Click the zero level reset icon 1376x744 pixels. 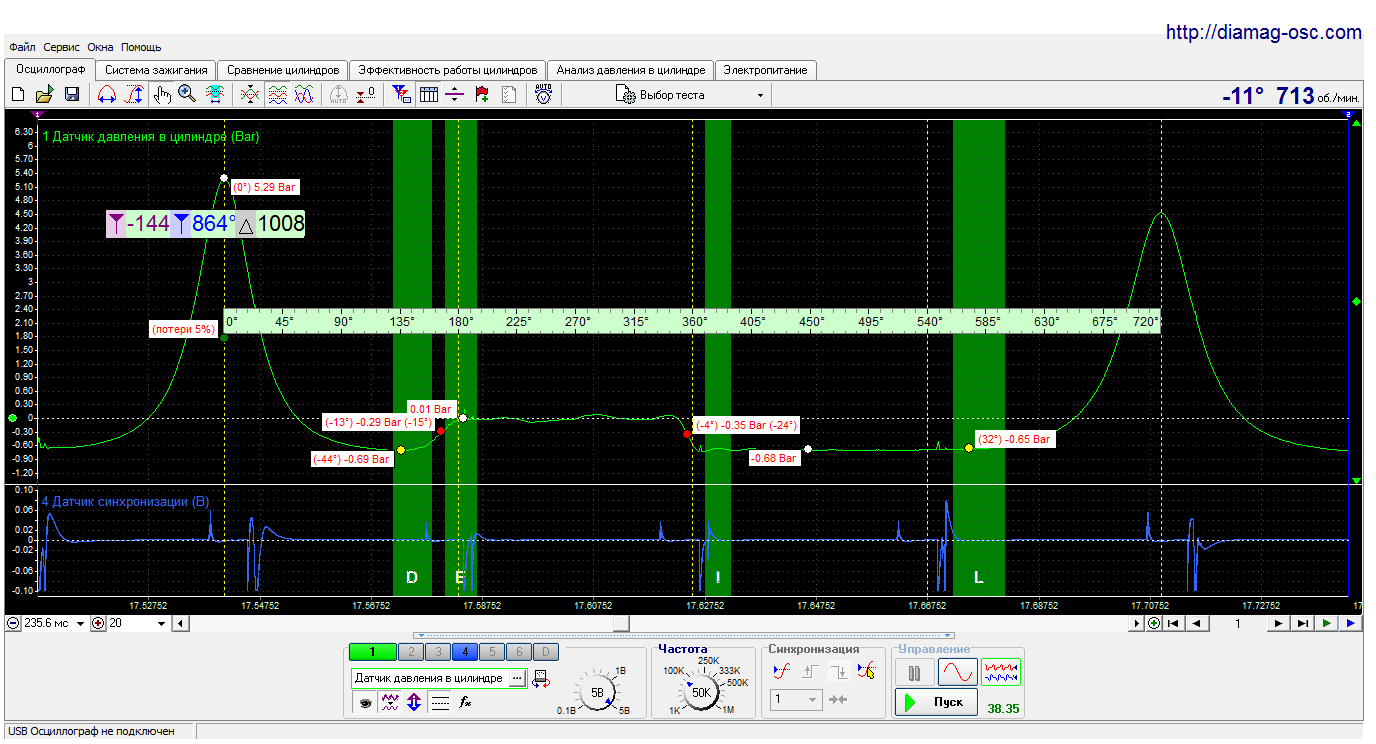click(366, 95)
